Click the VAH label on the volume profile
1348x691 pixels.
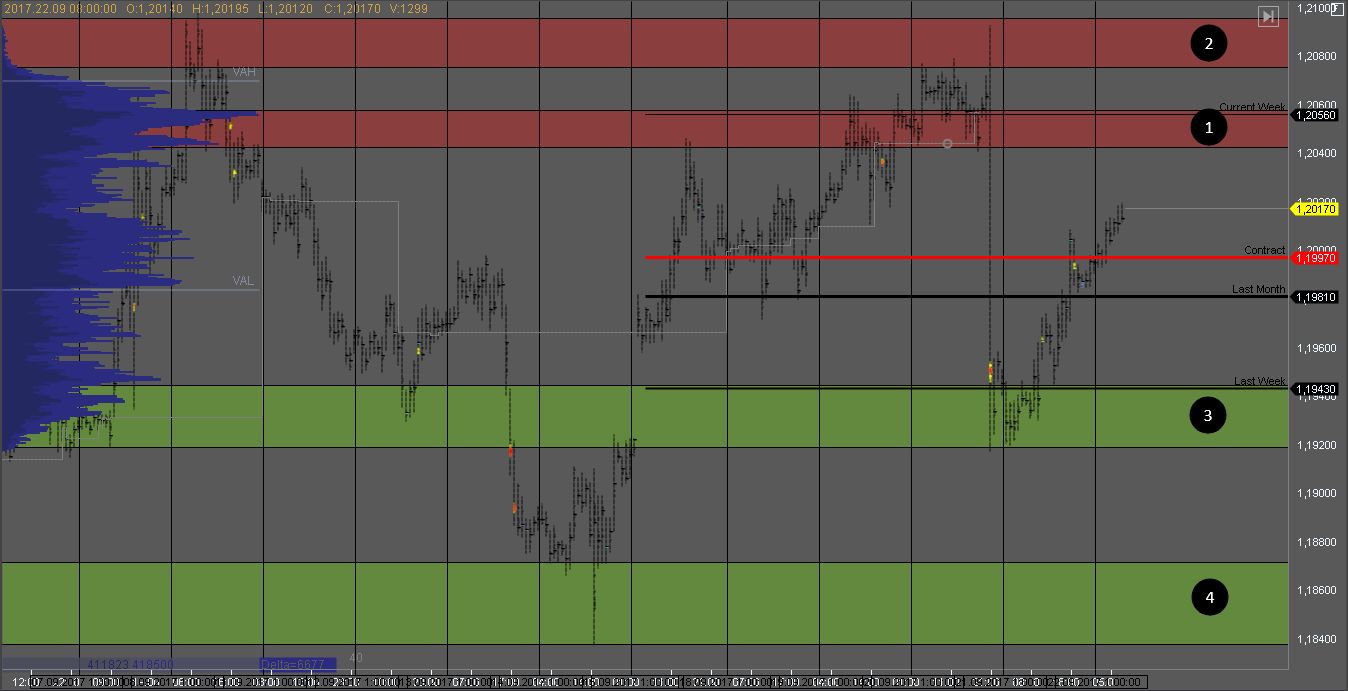pyautogui.click(x=243, y=72)
